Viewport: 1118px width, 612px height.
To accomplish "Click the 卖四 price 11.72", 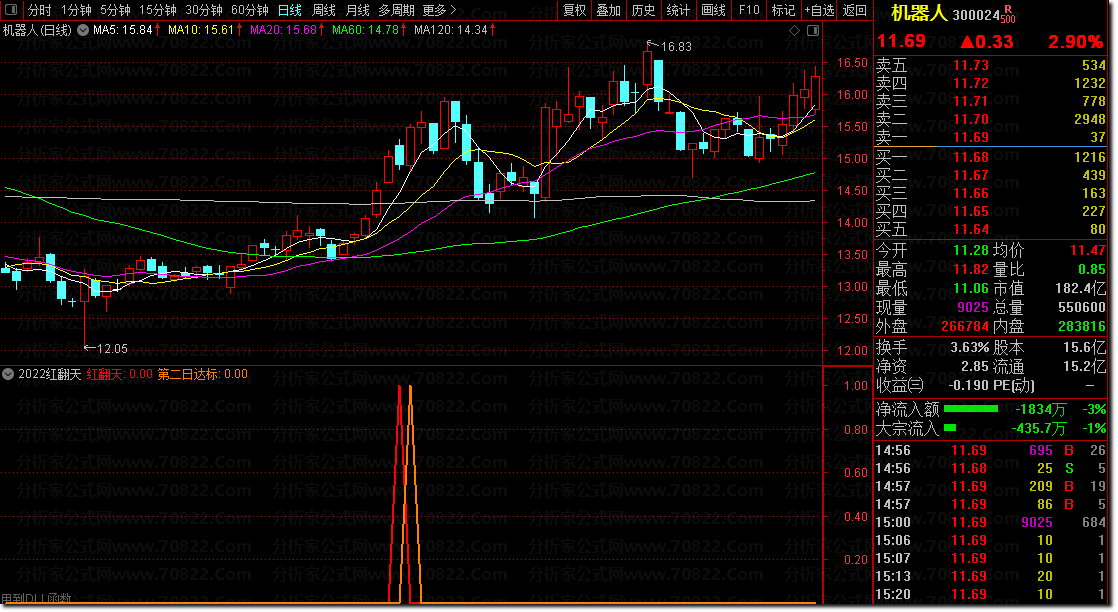I will [x=971, y=83].
